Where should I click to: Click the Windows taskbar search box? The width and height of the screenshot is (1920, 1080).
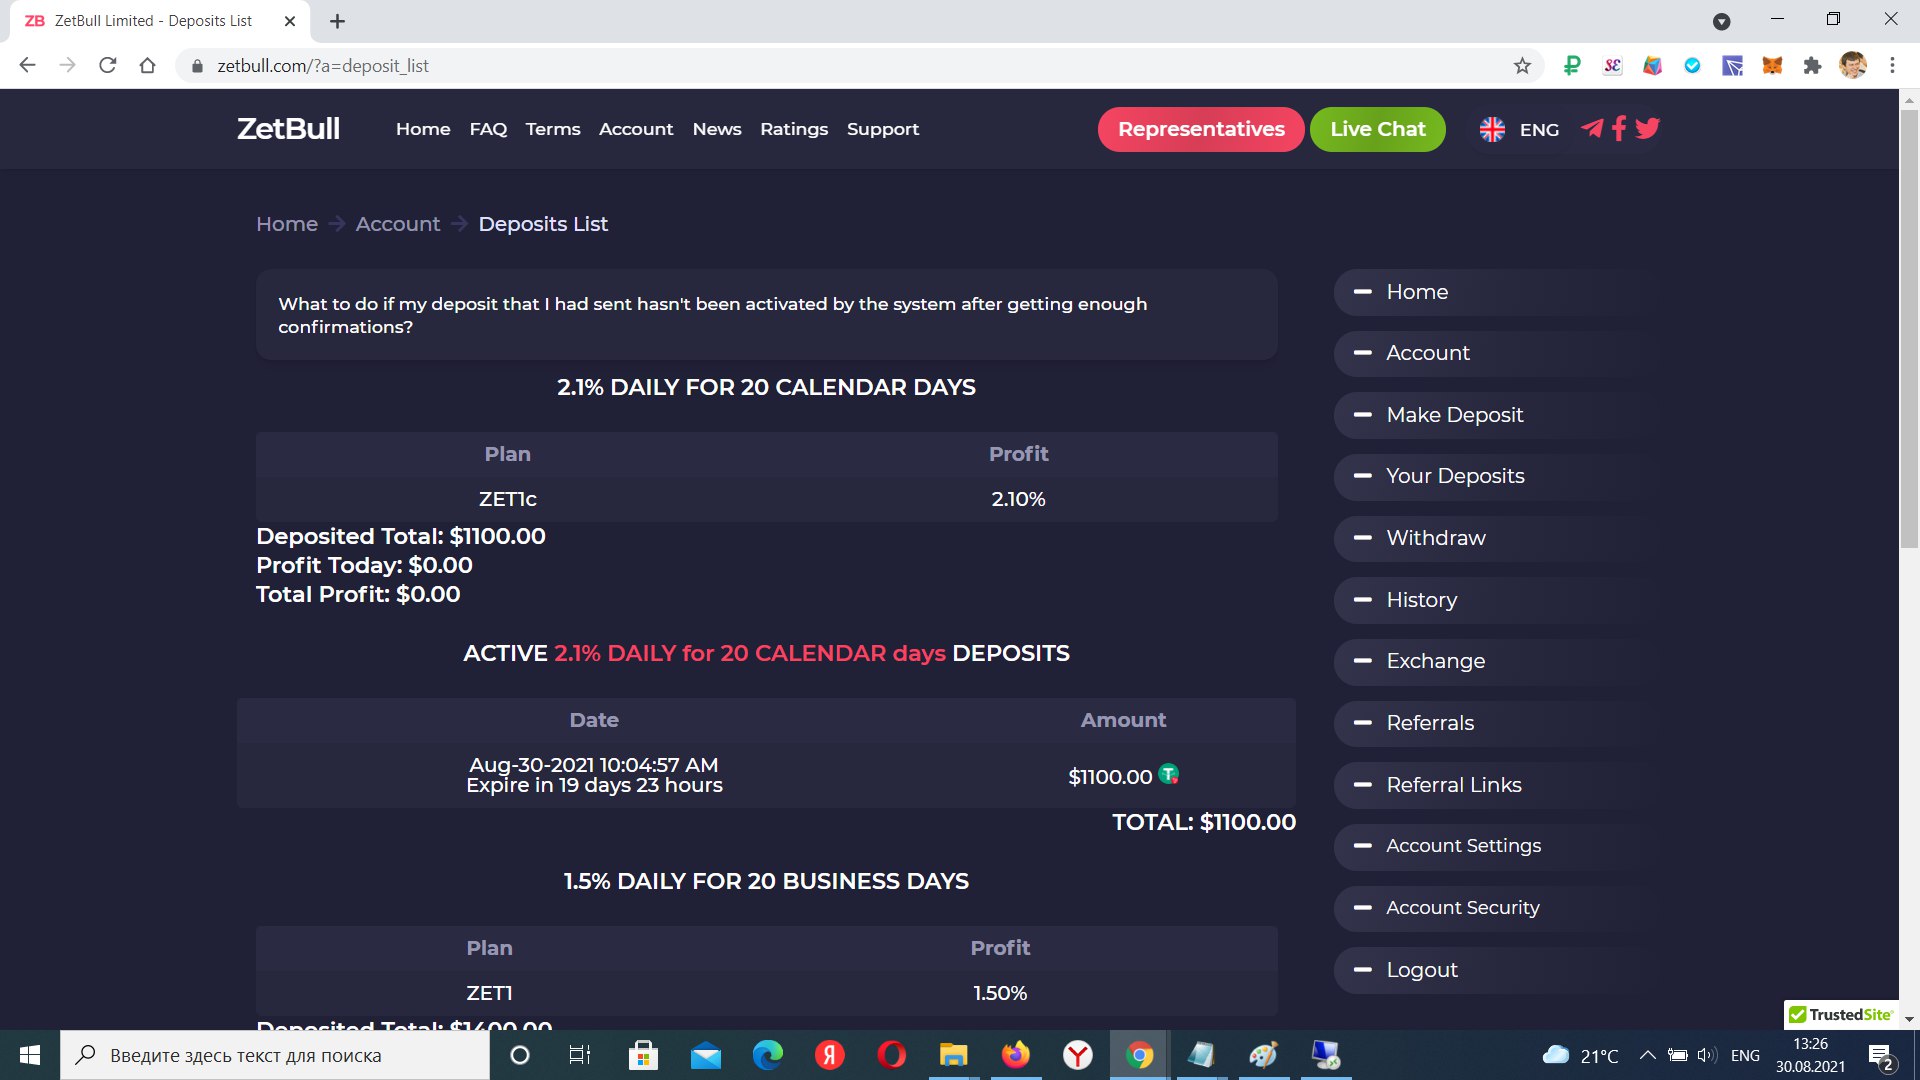coord(275,1055)
